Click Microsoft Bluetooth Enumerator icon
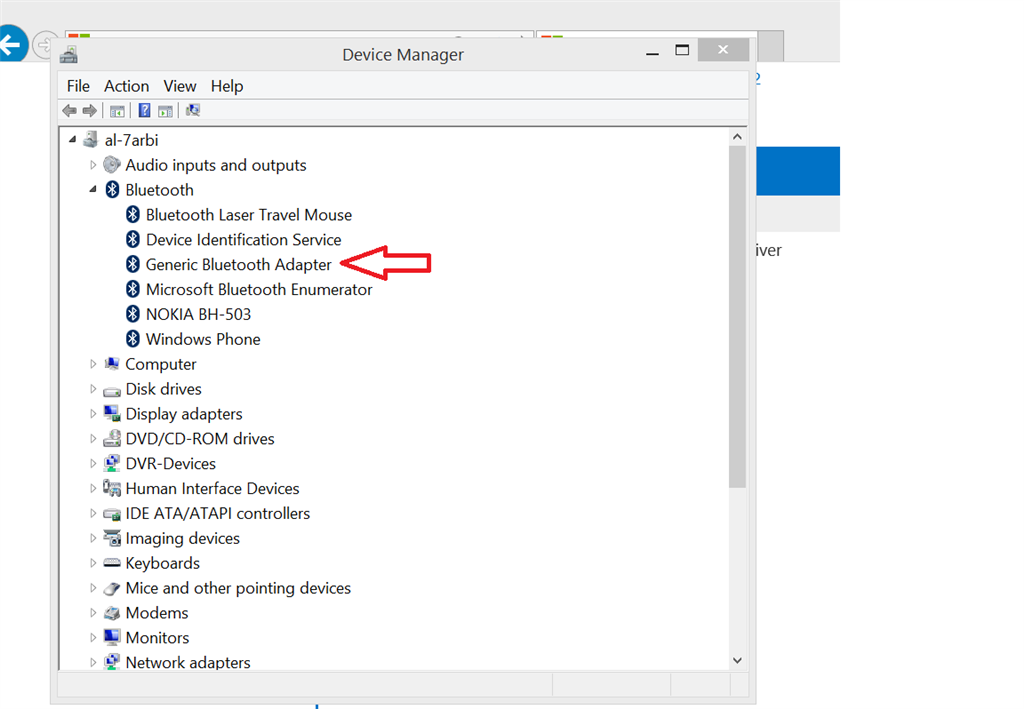Image resolution: width=1024 pixels, height=709 pixels. point(133,289)
